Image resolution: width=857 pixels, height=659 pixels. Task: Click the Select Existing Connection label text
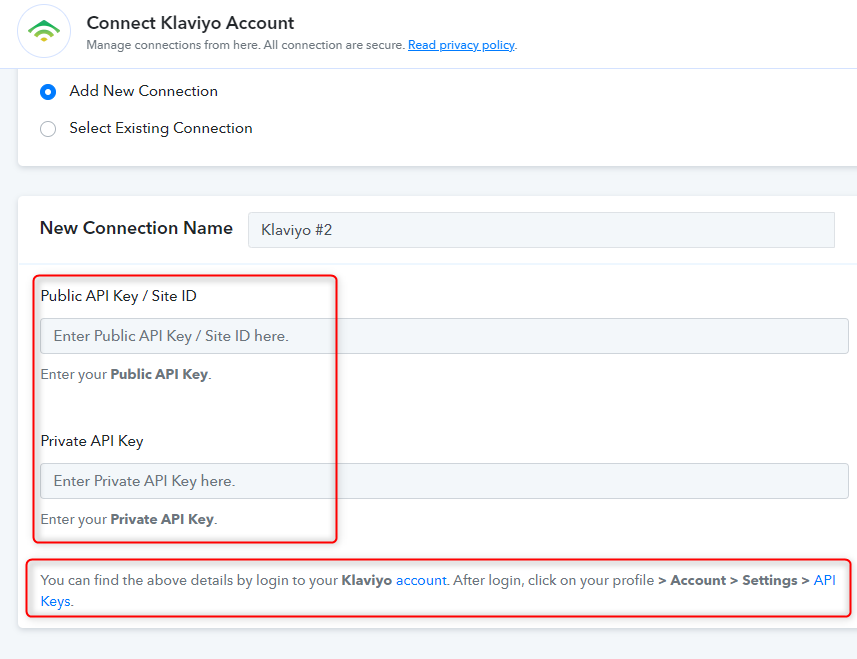[x=161, y=128]
